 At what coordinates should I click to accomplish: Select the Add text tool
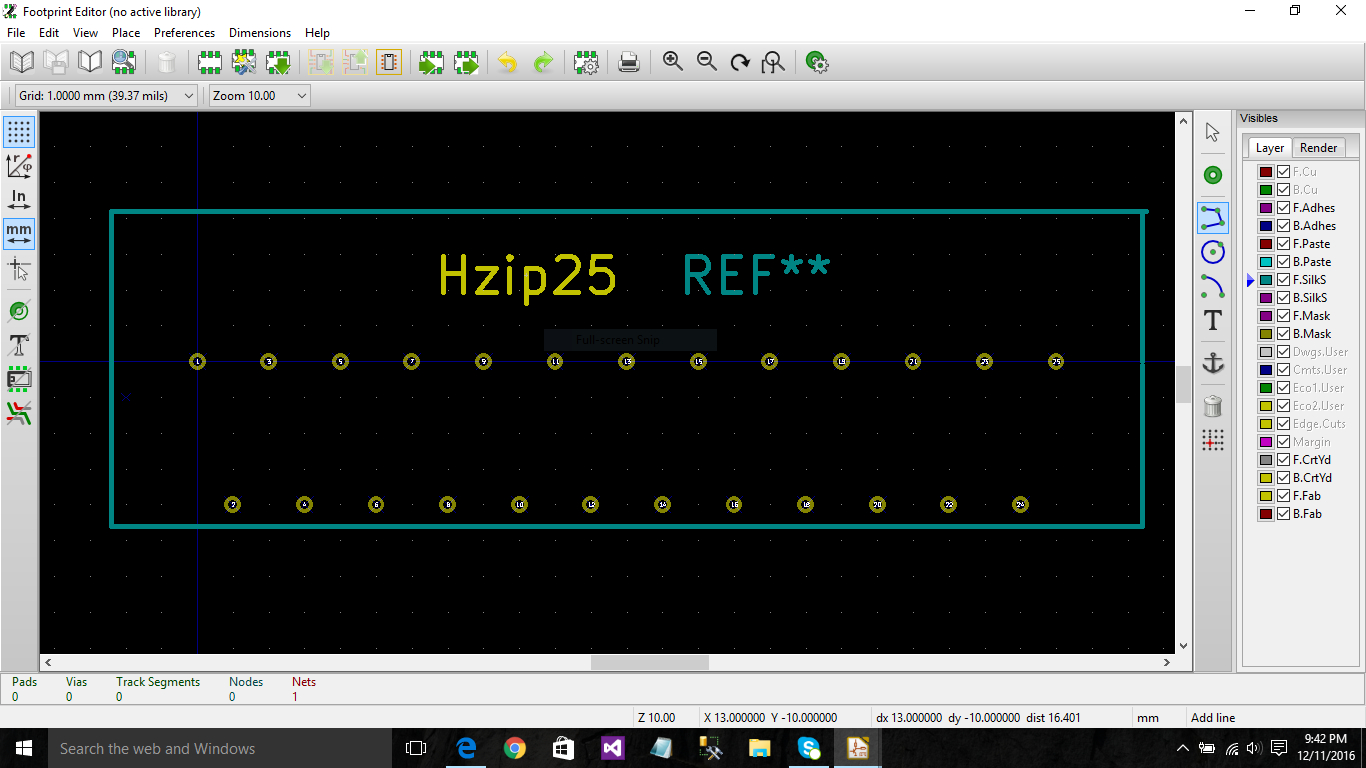(1213, 320)
